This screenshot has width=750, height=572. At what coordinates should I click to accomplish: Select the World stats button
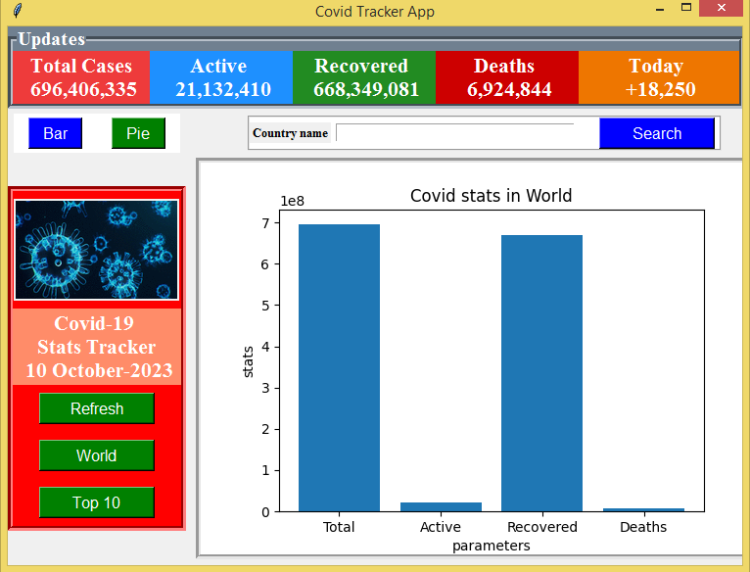[97, 455]
